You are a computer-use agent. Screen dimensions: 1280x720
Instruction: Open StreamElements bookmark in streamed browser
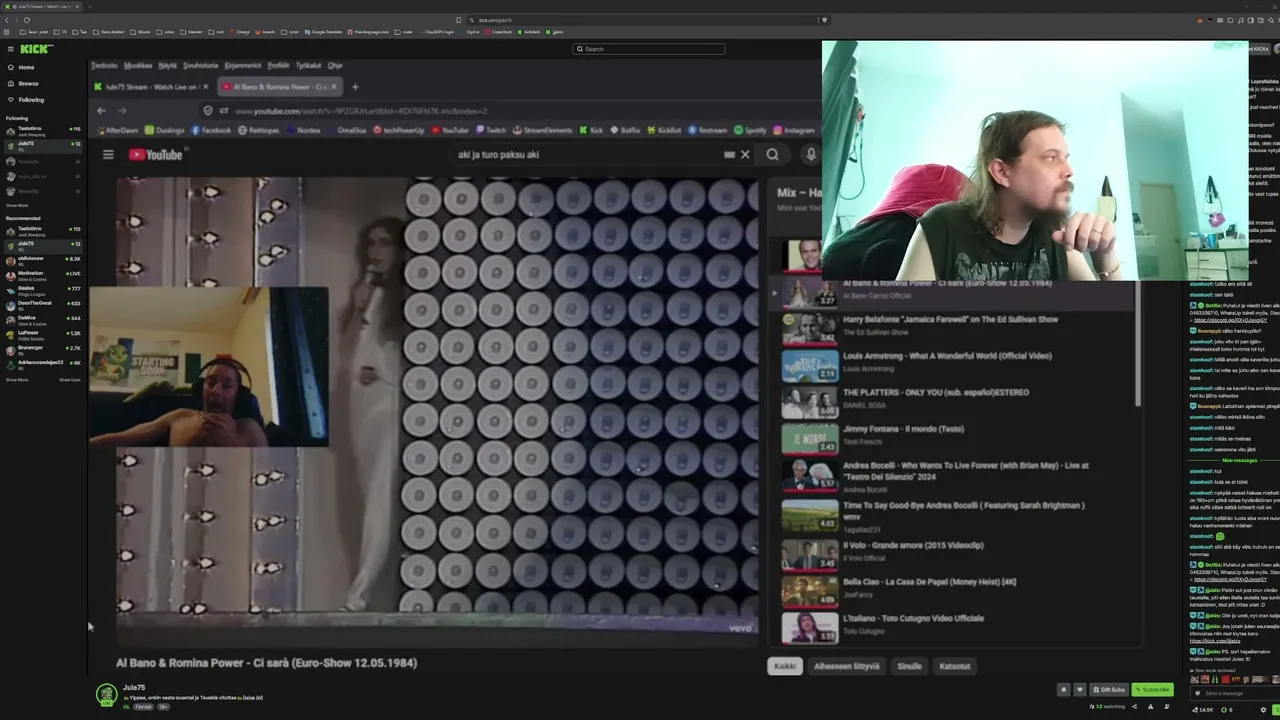click(543, 130)
